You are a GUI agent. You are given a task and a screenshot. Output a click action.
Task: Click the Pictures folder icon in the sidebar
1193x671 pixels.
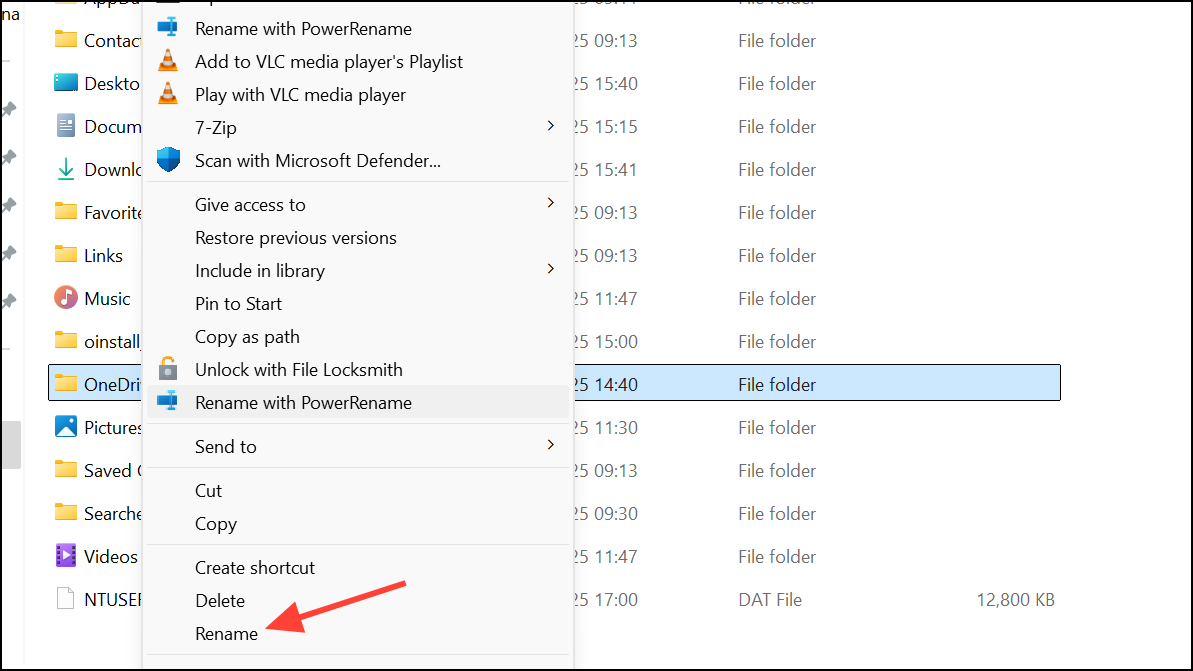pos(66,427)
